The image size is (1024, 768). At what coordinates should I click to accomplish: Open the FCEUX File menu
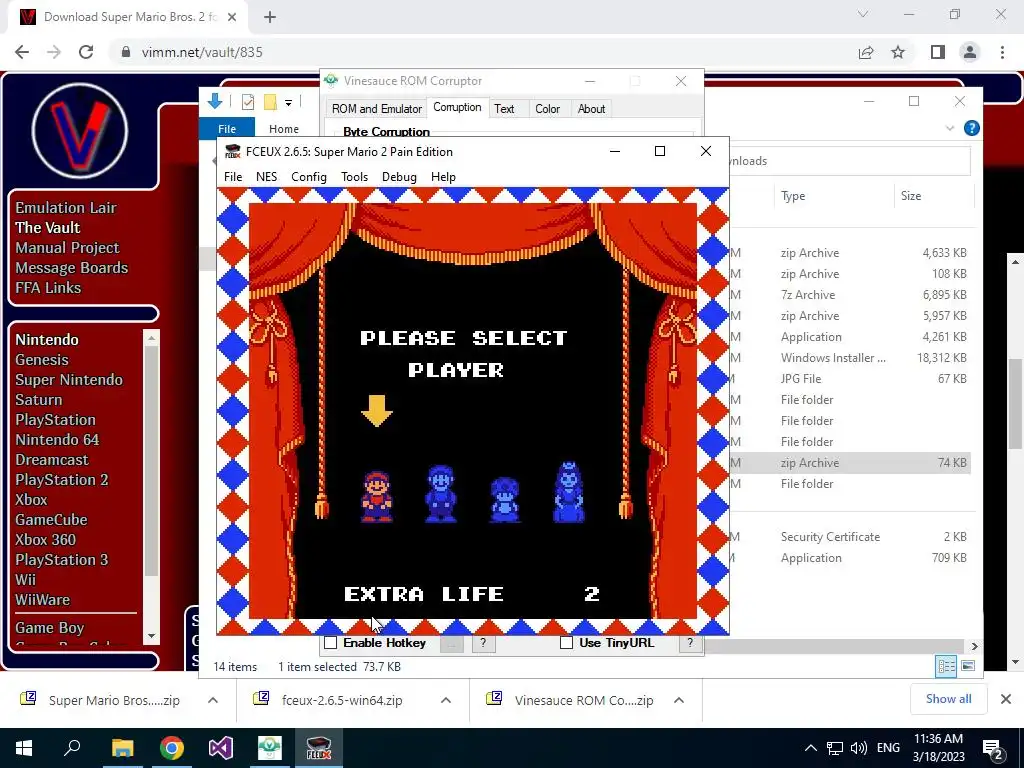232,177
